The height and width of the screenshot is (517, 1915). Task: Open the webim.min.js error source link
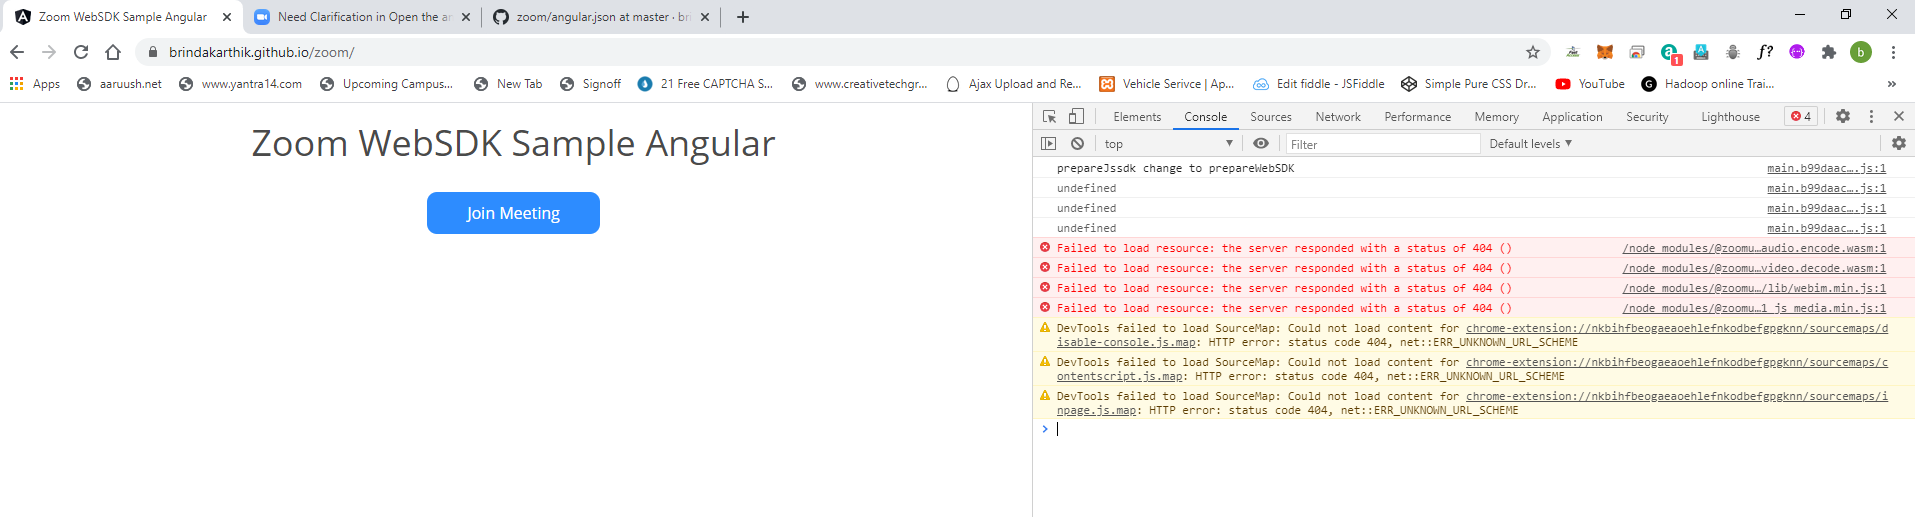(1754, 288)
